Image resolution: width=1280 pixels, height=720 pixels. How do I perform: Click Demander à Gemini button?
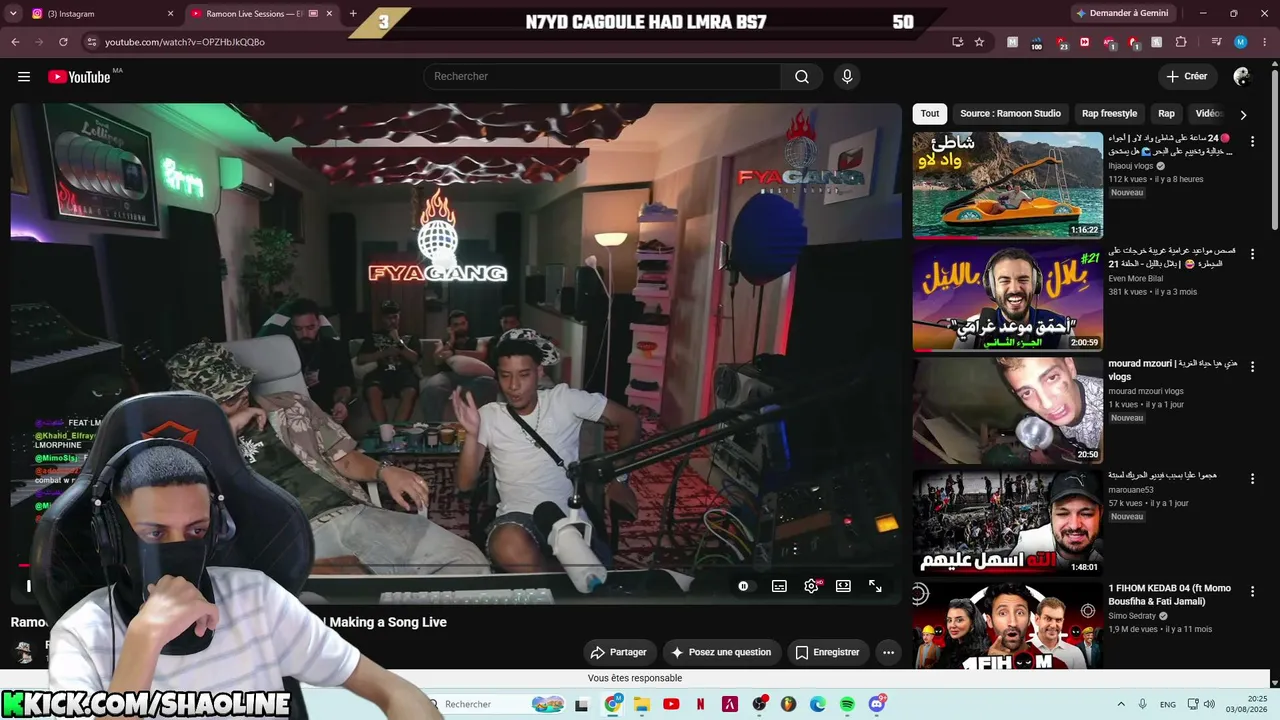click(1122, 14)
